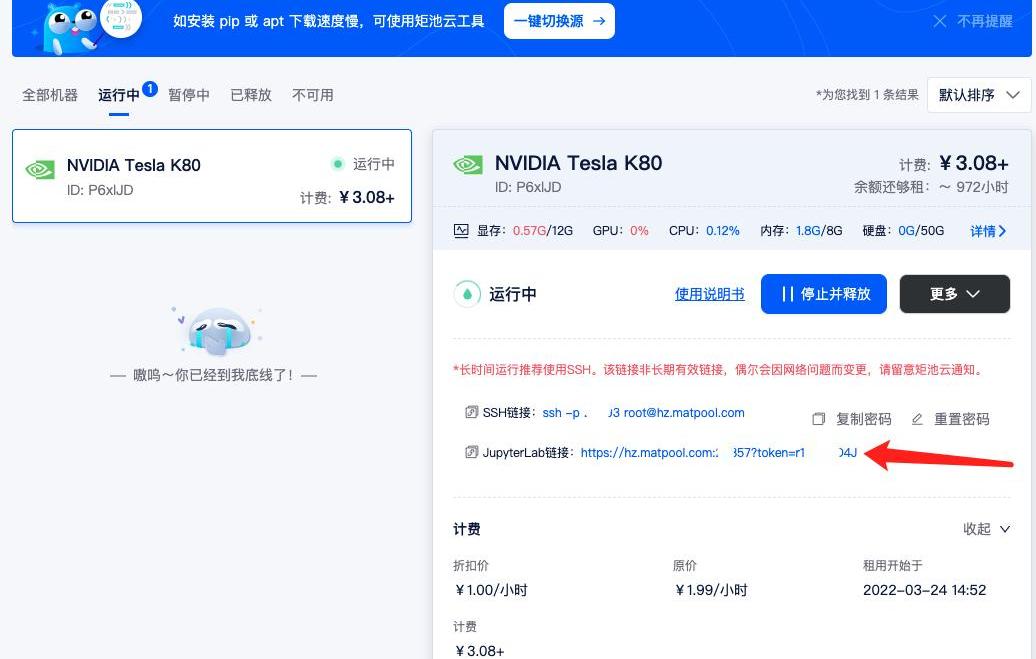1036x659 pixels.
Task: Click the SSH command link text
Action: (x=644, y=413)
